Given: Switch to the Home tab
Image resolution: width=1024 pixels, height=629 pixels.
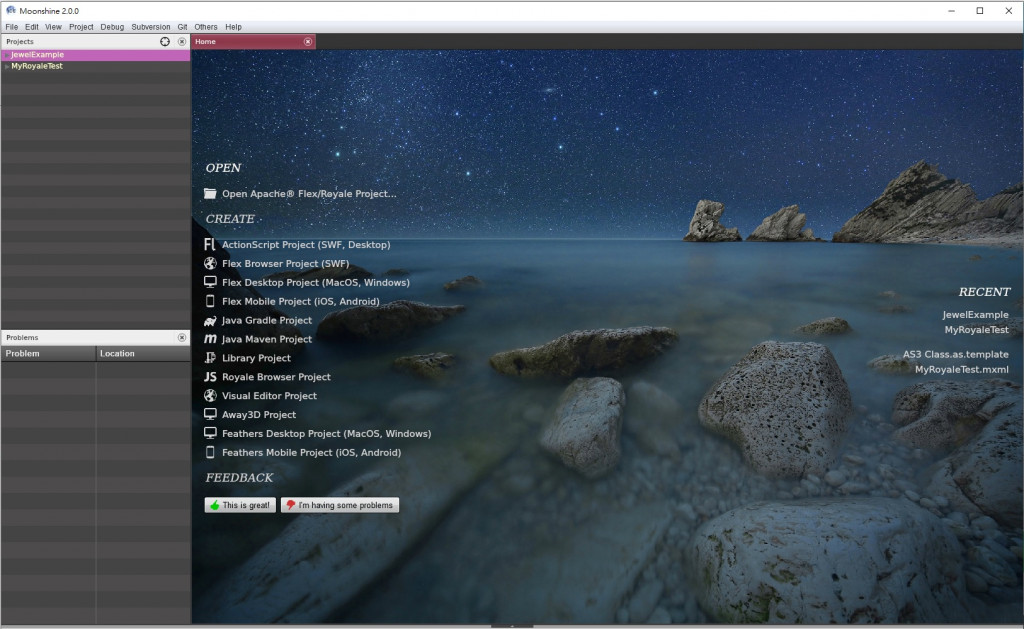Looking at the screenshot, I should pos(253,41).
